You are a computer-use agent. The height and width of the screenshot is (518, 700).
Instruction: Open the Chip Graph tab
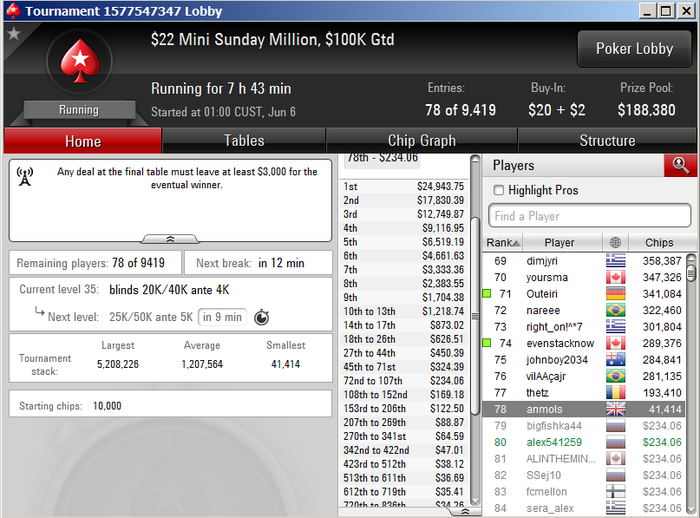tap(421, 141)
